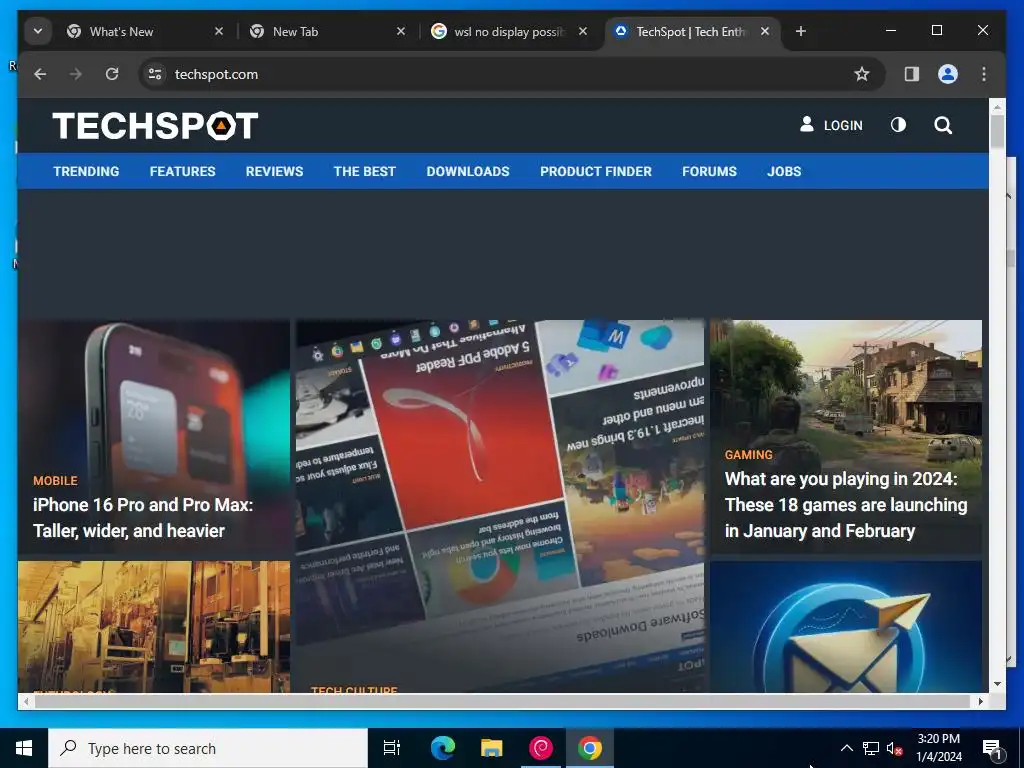Click the techspot.com address bar

(x=511, y=74)
